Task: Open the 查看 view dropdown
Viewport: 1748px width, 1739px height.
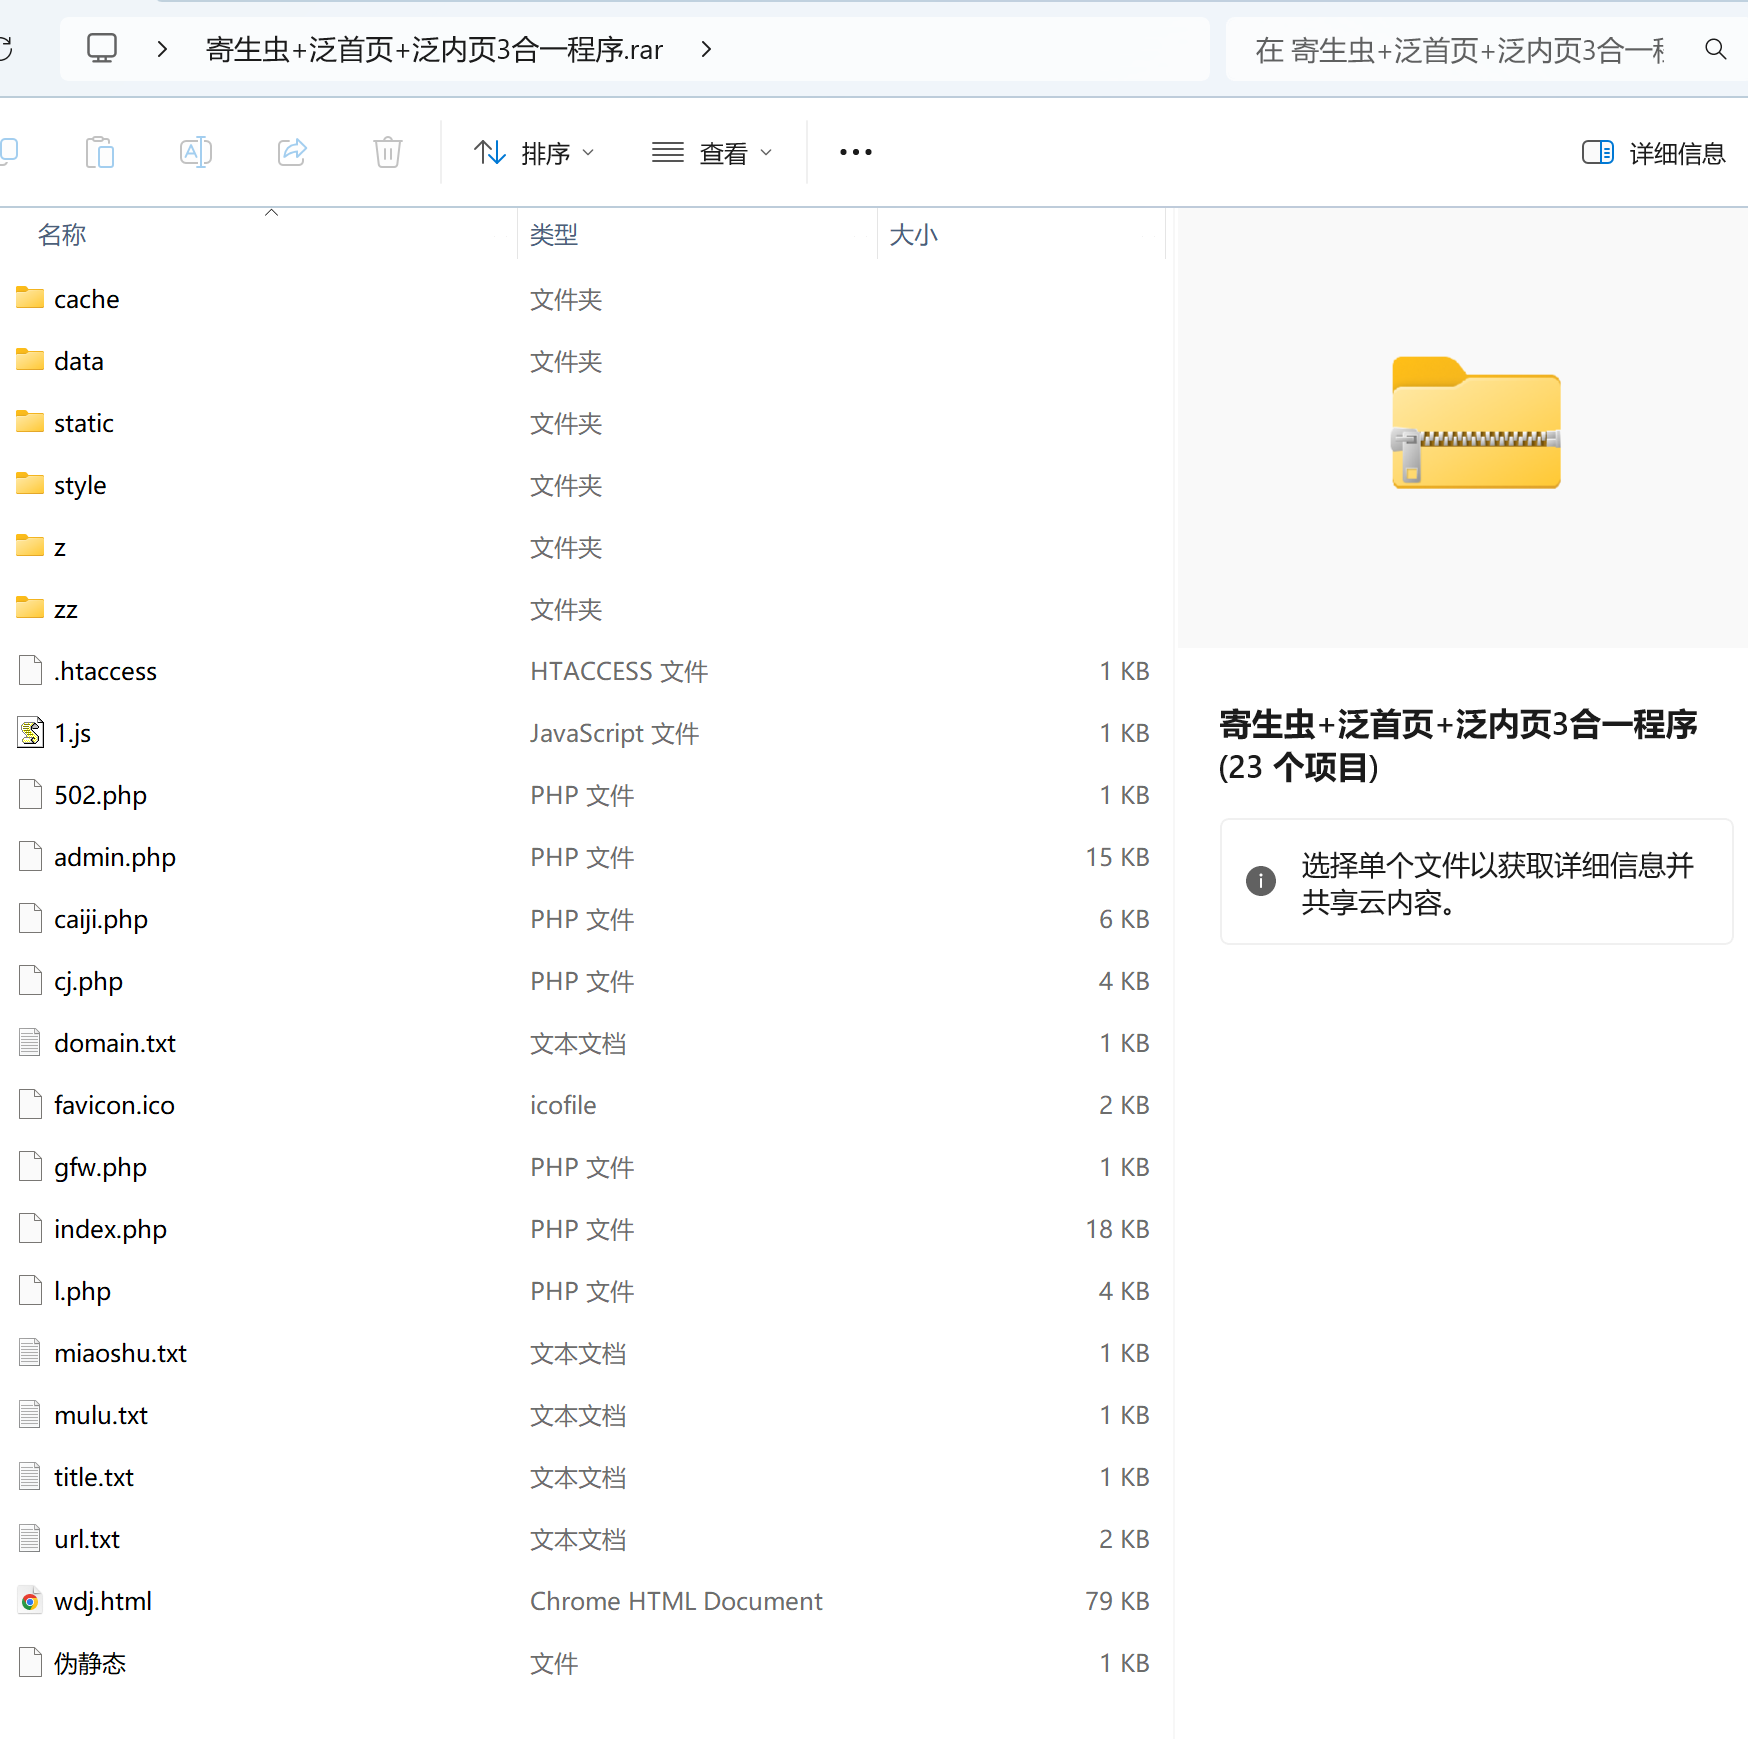Action: pyautogui.click(x=712, y=153)
